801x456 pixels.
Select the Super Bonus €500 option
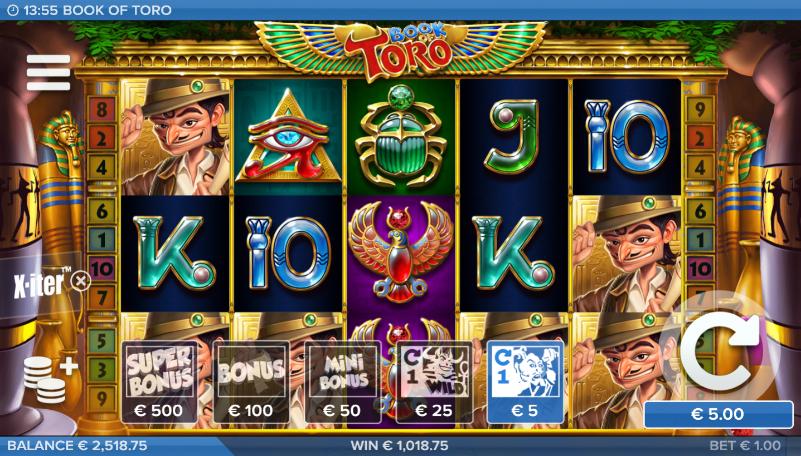[159, 382]
